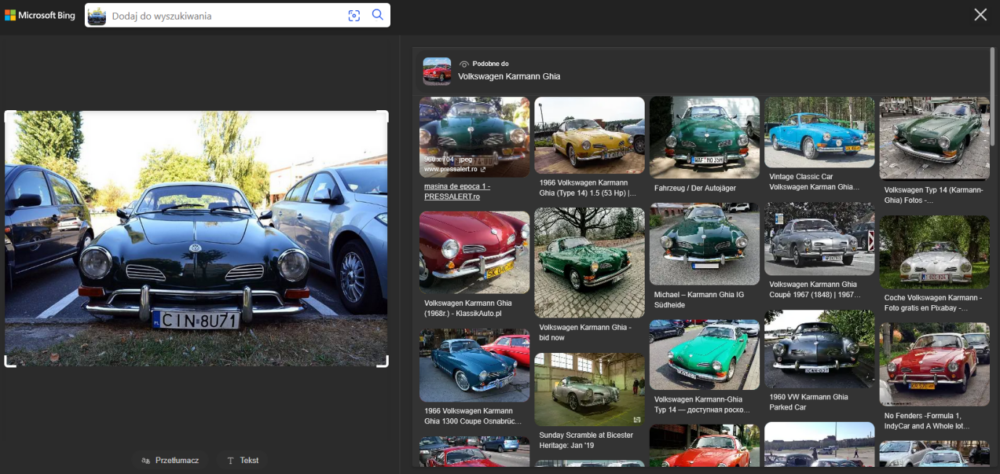Click the top-left crop handle of the image
Image resolution: width=1000 pixels, height=474 pixels.
tap(8, 114)
